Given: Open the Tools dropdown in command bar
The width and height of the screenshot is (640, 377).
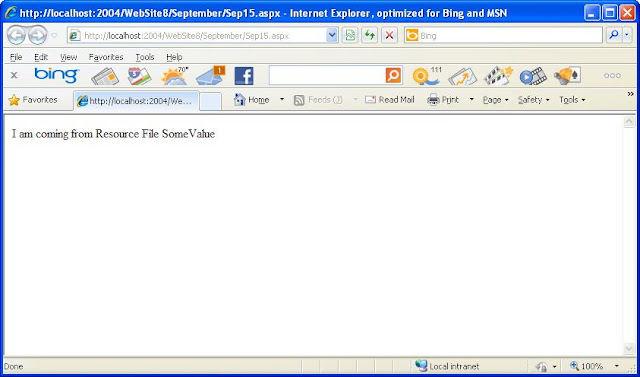Looking at the screenshot, I should pyautogui.click(x=572, y=100).
